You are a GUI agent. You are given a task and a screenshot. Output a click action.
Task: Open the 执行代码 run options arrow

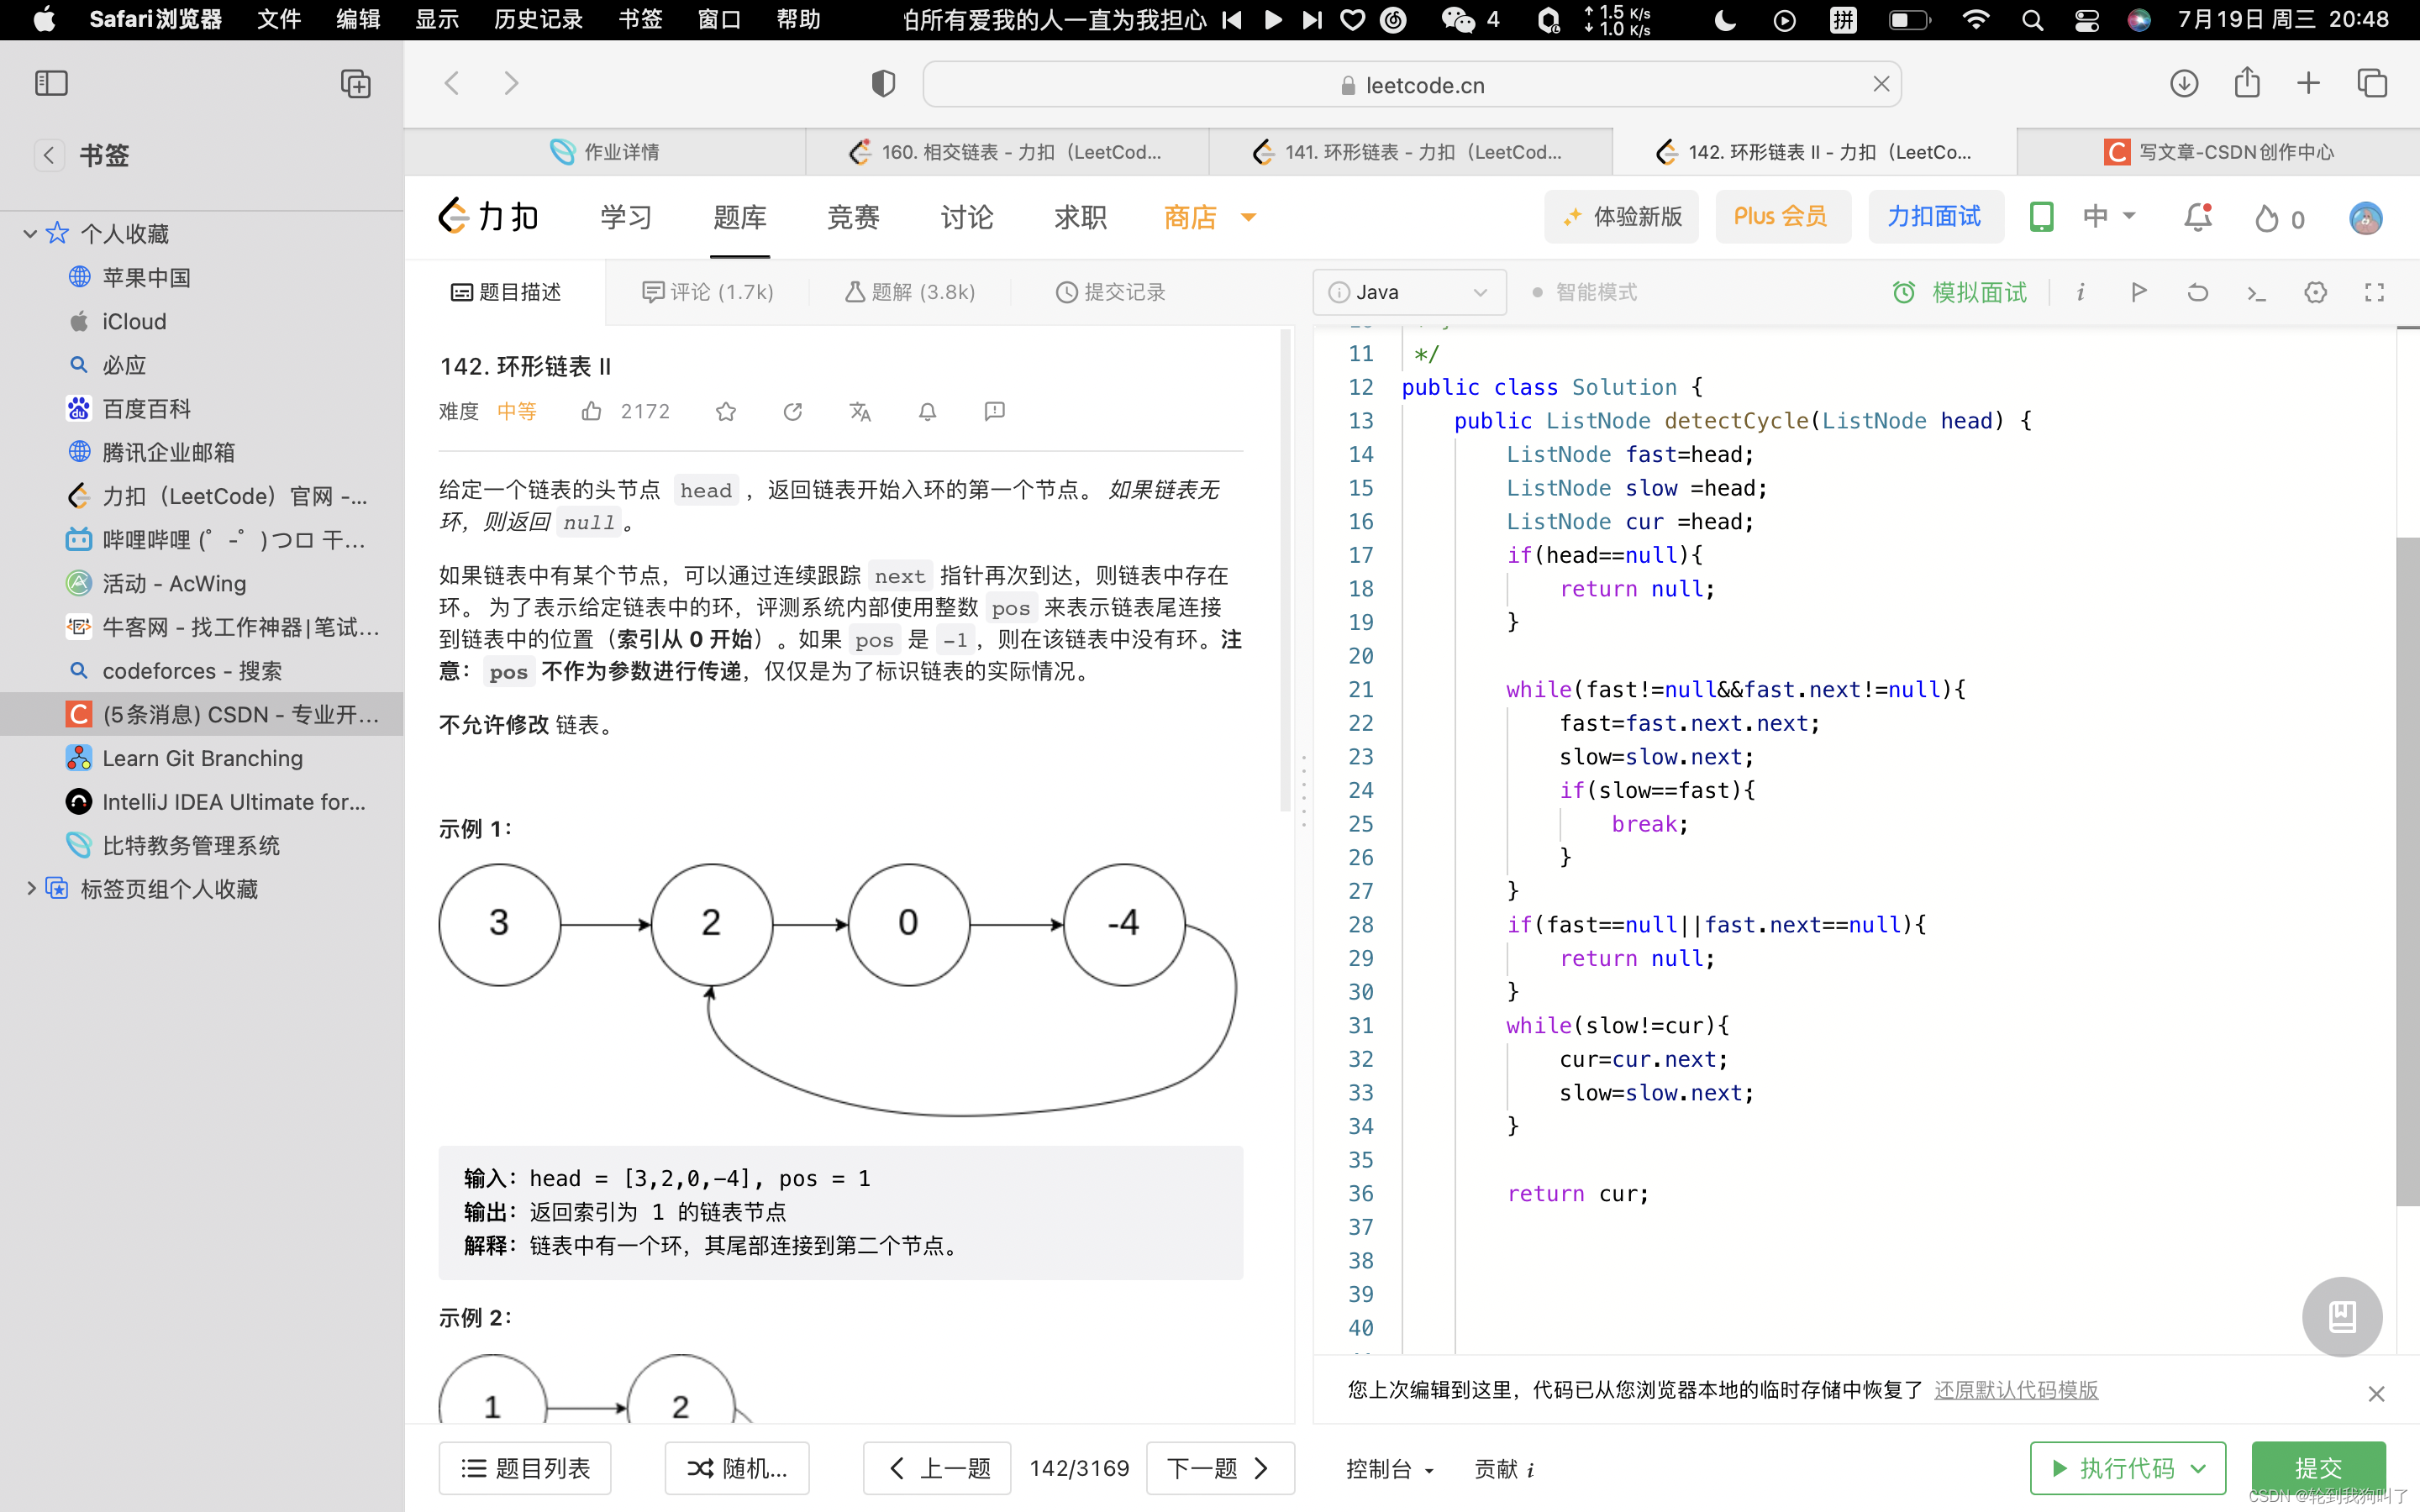2199,1468
